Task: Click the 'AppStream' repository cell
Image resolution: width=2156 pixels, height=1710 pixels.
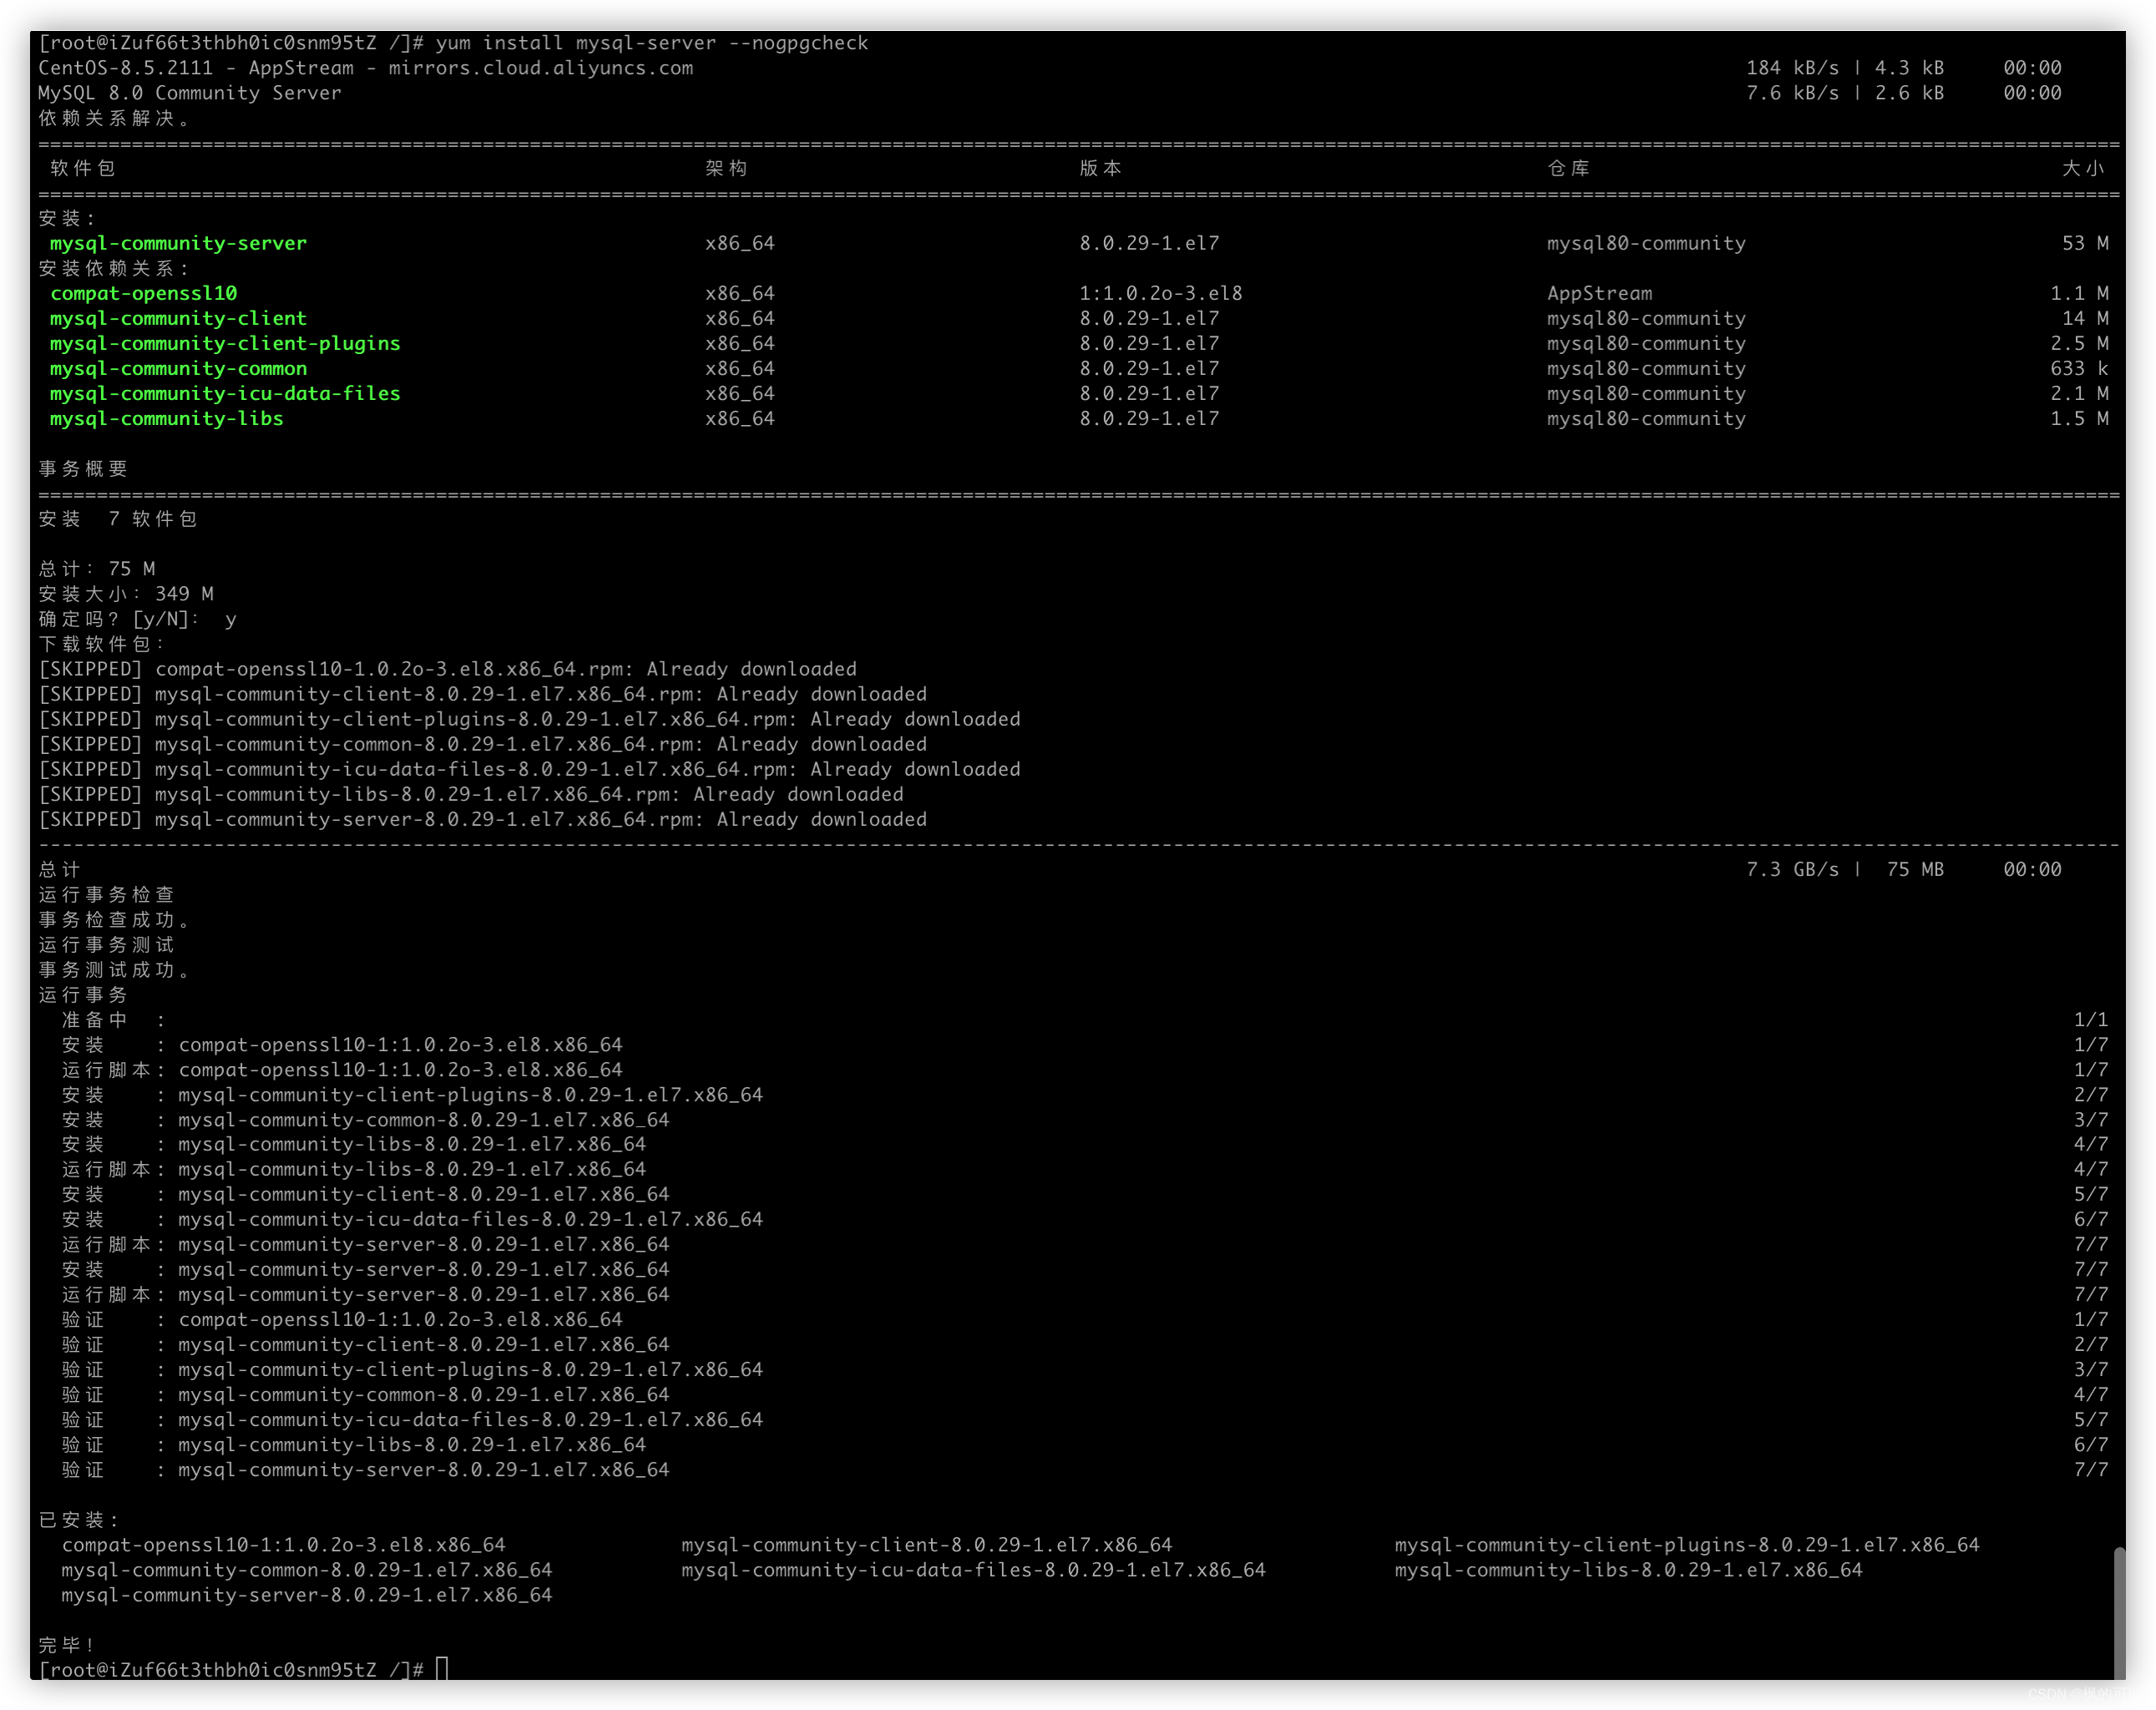Action: [1599, 293]
